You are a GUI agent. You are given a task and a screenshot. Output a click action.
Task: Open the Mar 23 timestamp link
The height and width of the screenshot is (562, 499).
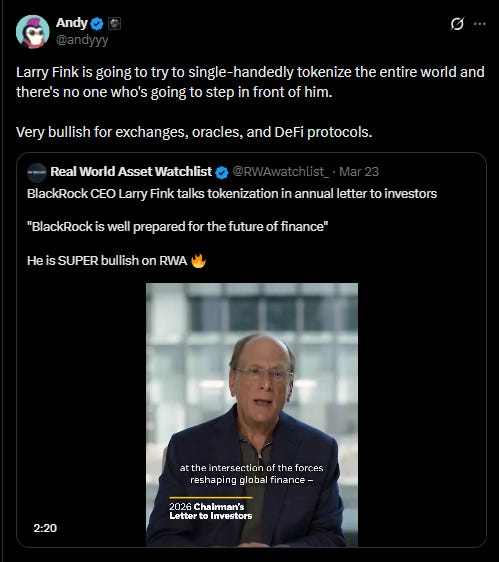[359, 172]
